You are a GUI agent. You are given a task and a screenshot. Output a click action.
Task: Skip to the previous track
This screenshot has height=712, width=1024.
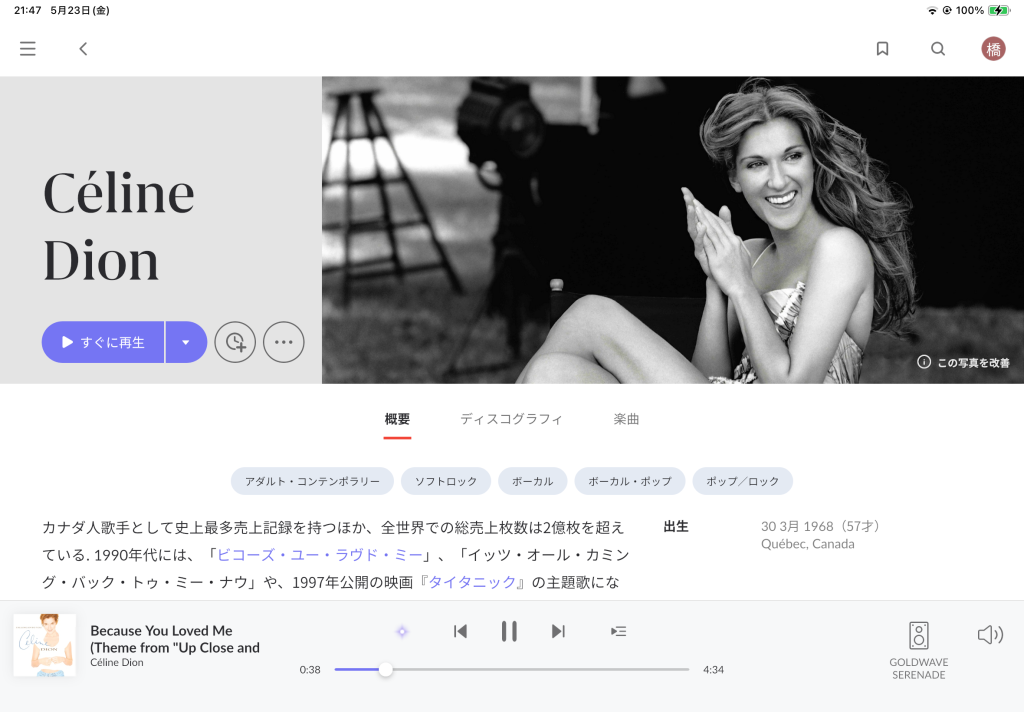click(x=460, y=632)
